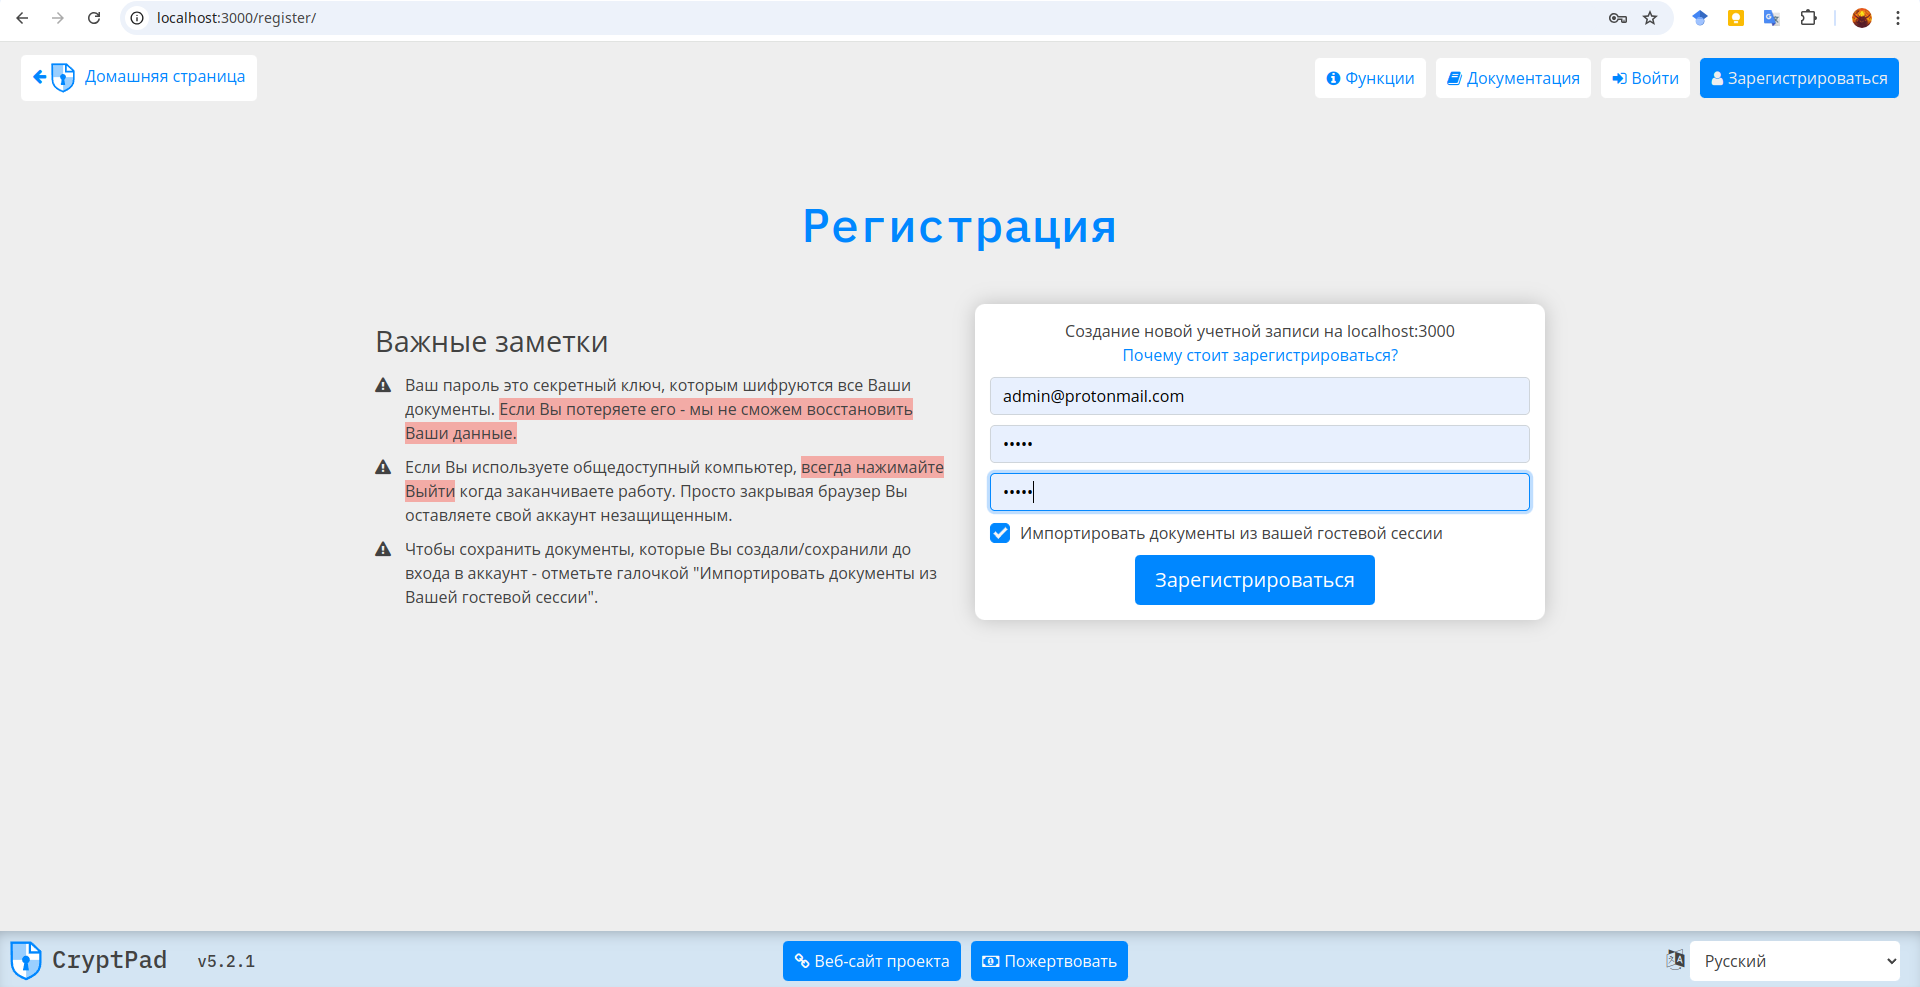1920x987 pixels.
Task: Select the email field showing admin@protonmail.com
Action: (1259, 395)
